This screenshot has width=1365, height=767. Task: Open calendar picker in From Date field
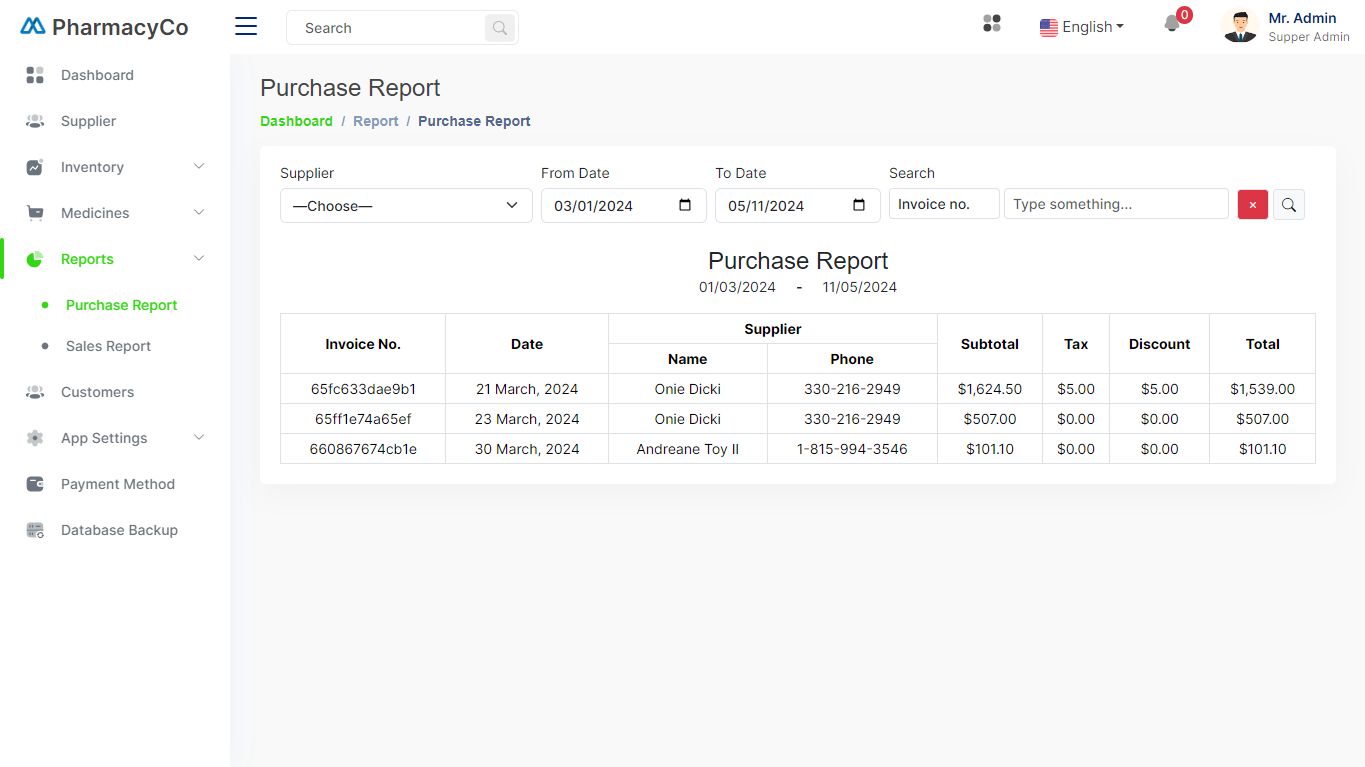(x=685, y=206)
